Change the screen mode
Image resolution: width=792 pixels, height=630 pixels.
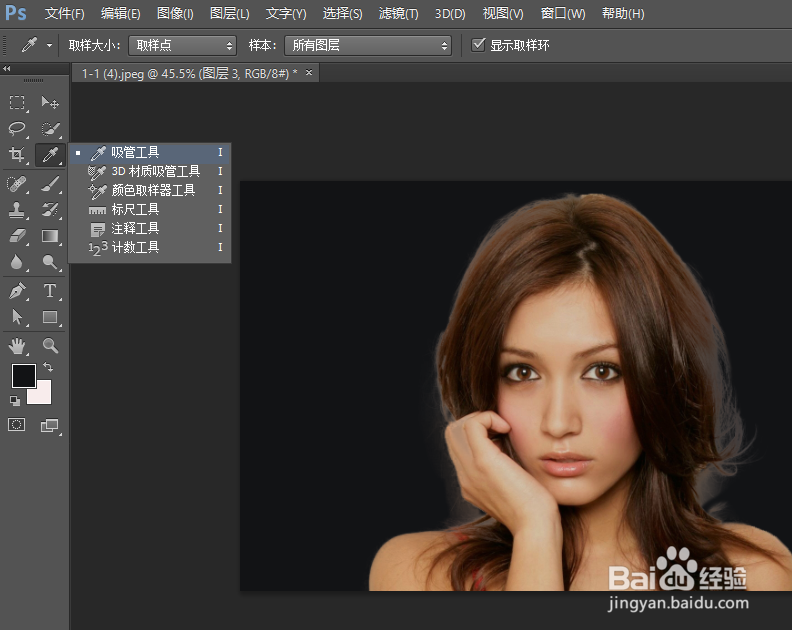(50, 425)
